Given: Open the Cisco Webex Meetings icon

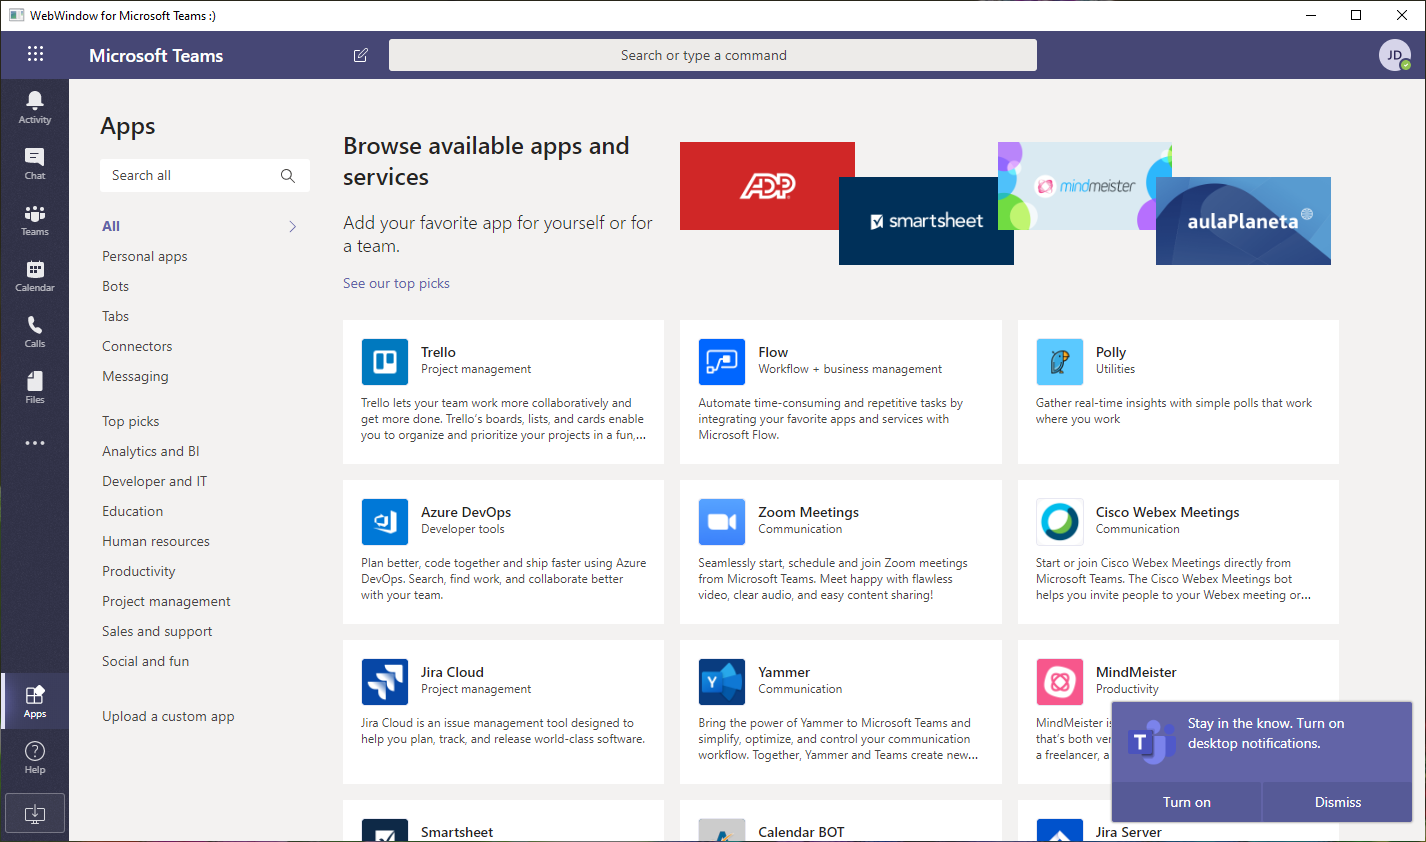Looking at the screenshot, I should (x=1060, y=522).
